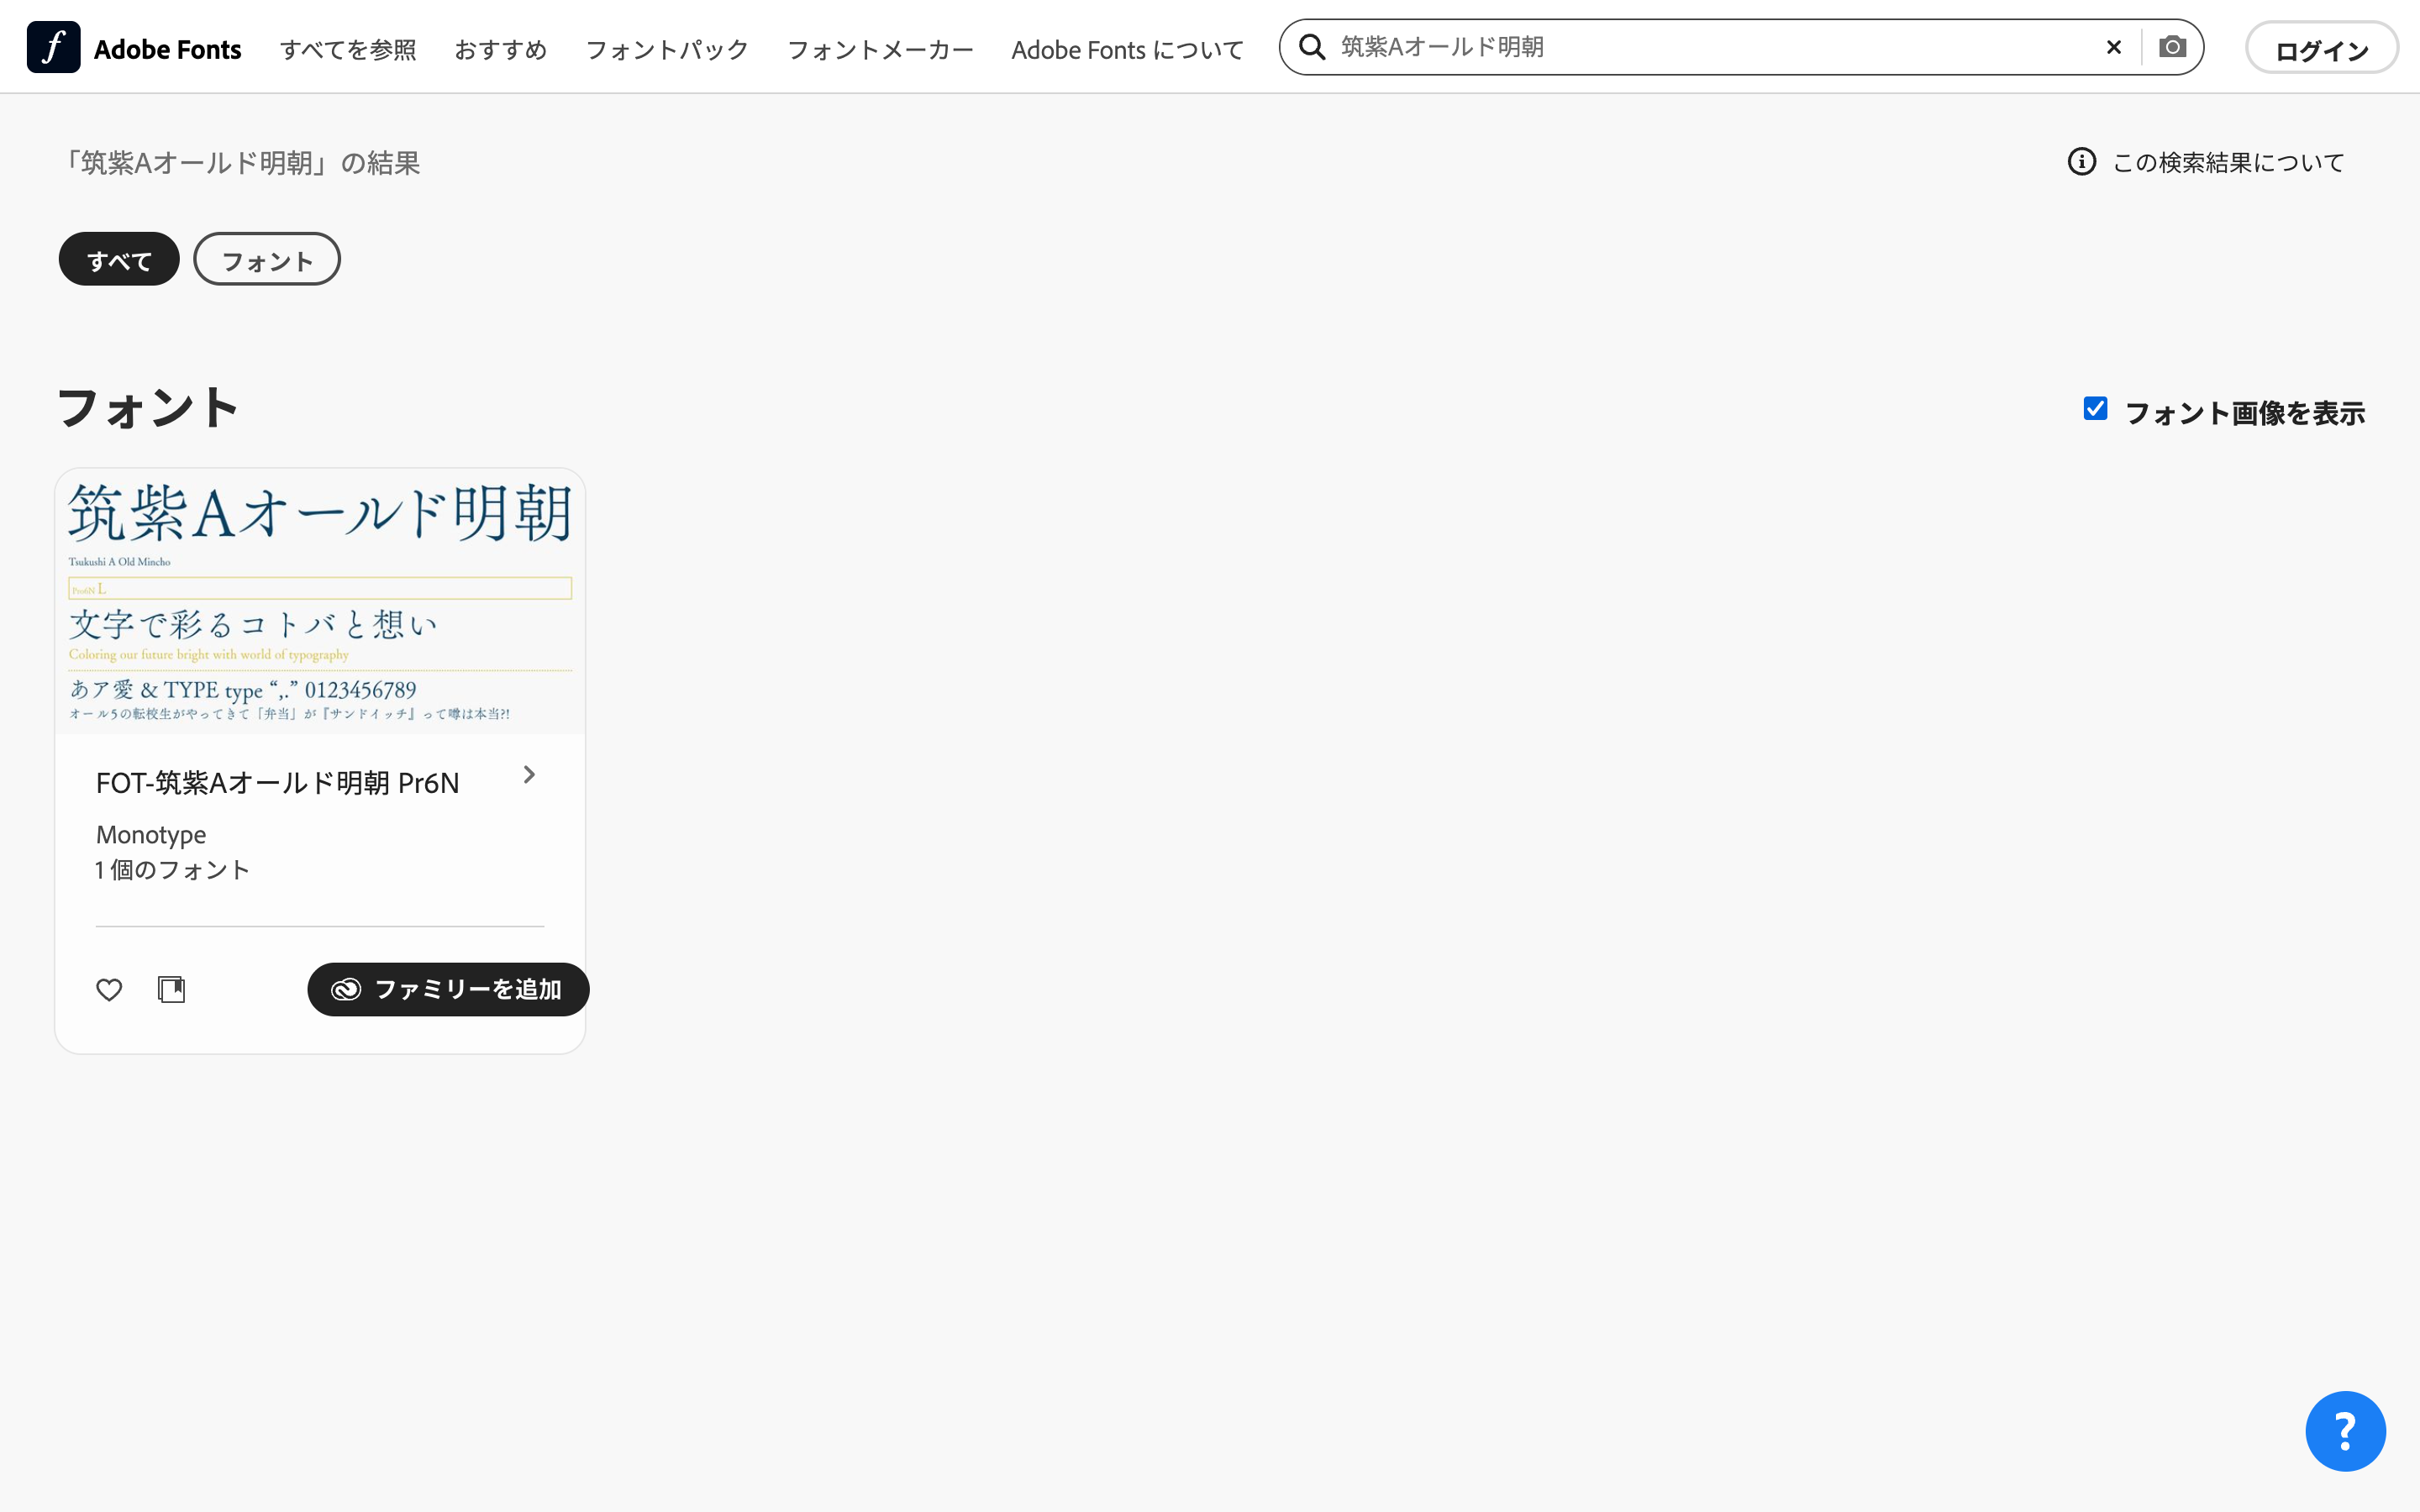Click the info icon for search results

[x=2082, y=161]
